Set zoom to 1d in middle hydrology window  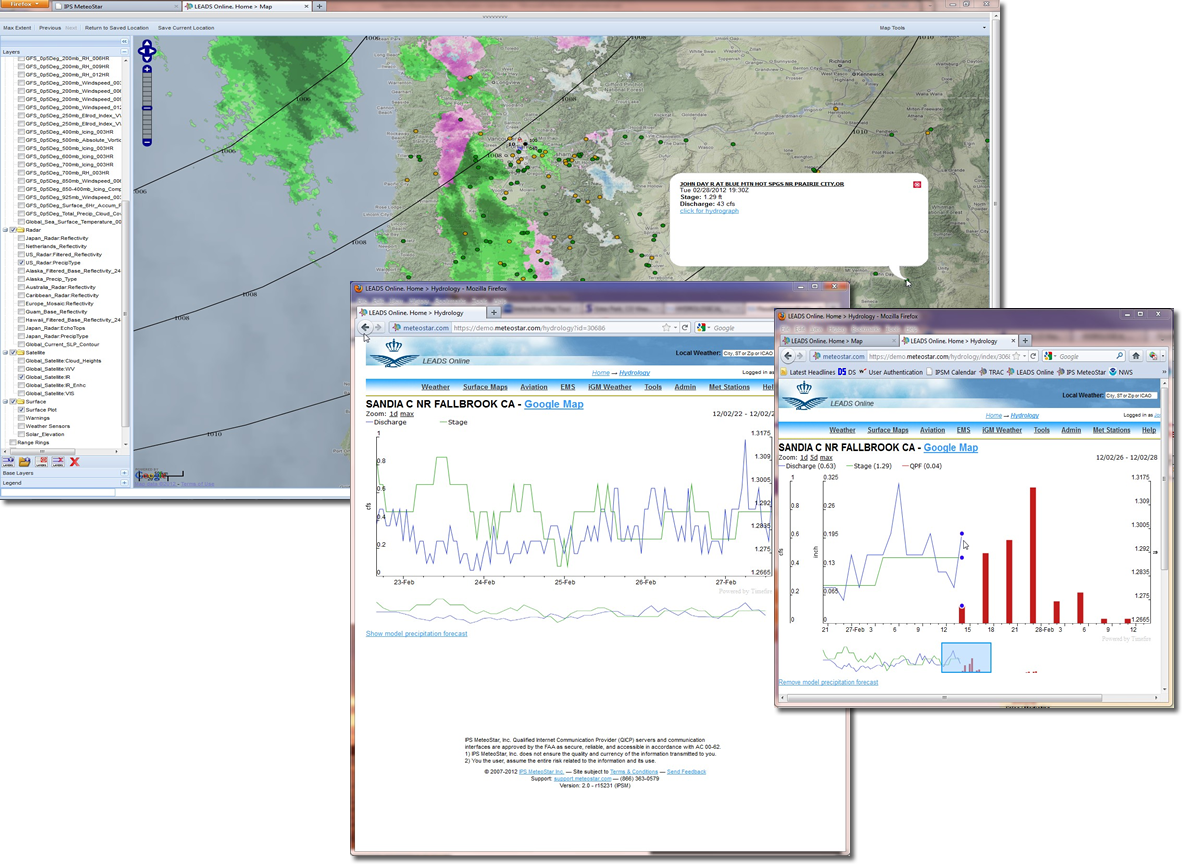[x=393, y=414]
